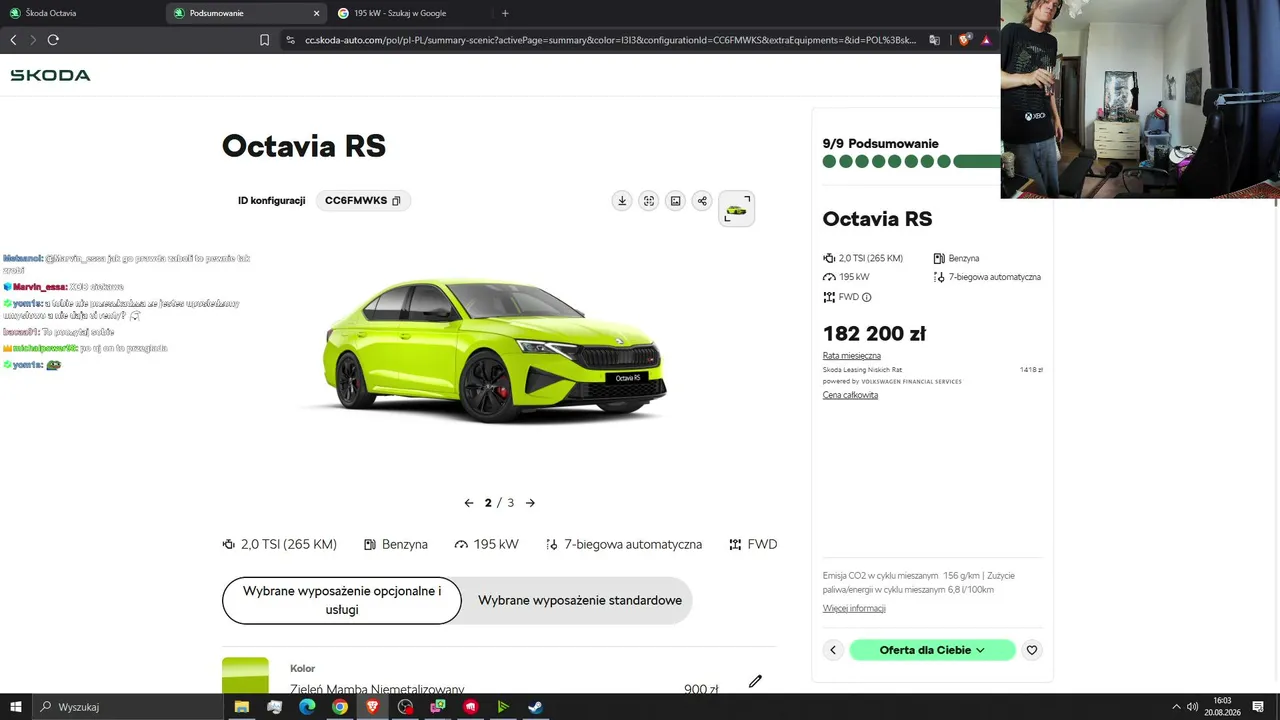1280x720 pixels.
Task: Click the configuration progress bar
Action: point(911,162)
